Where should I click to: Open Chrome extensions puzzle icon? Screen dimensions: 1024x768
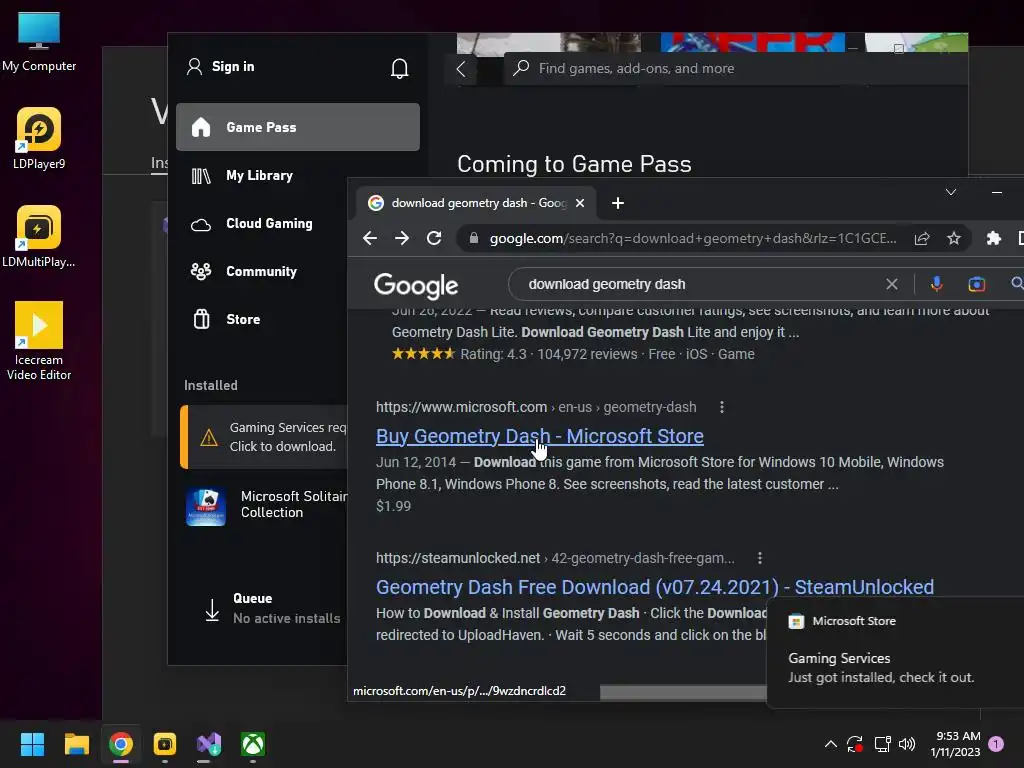click(993, 238)
